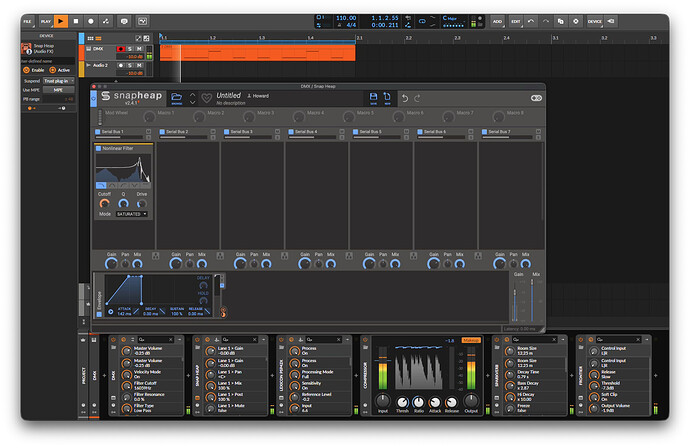Viewport: 690px width, 448px height.
Task: Adjust the Macro 4 knob
Action: coord(298,117)
